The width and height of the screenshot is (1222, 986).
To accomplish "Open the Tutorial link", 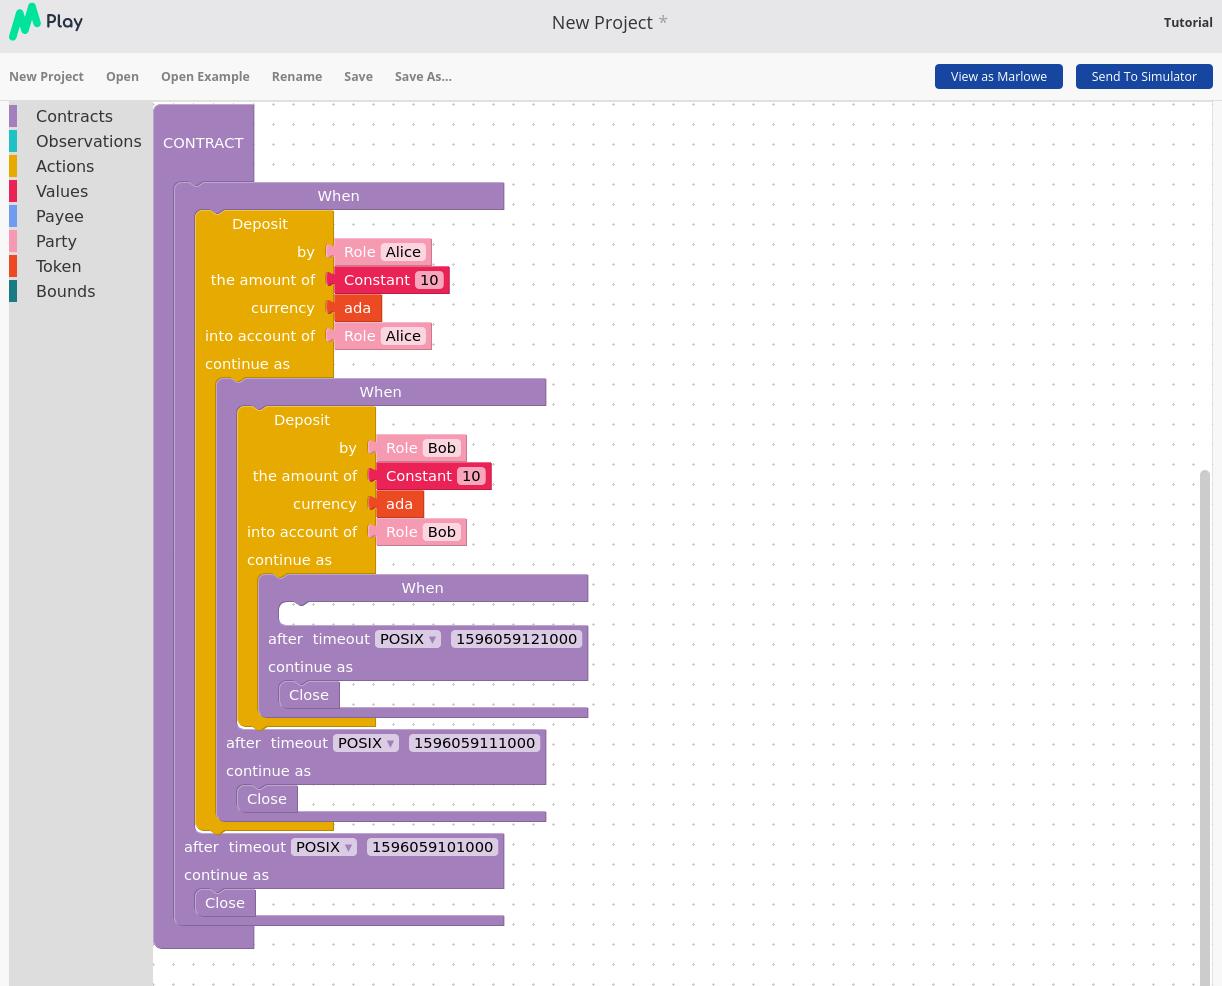I will click(1188, 22).
